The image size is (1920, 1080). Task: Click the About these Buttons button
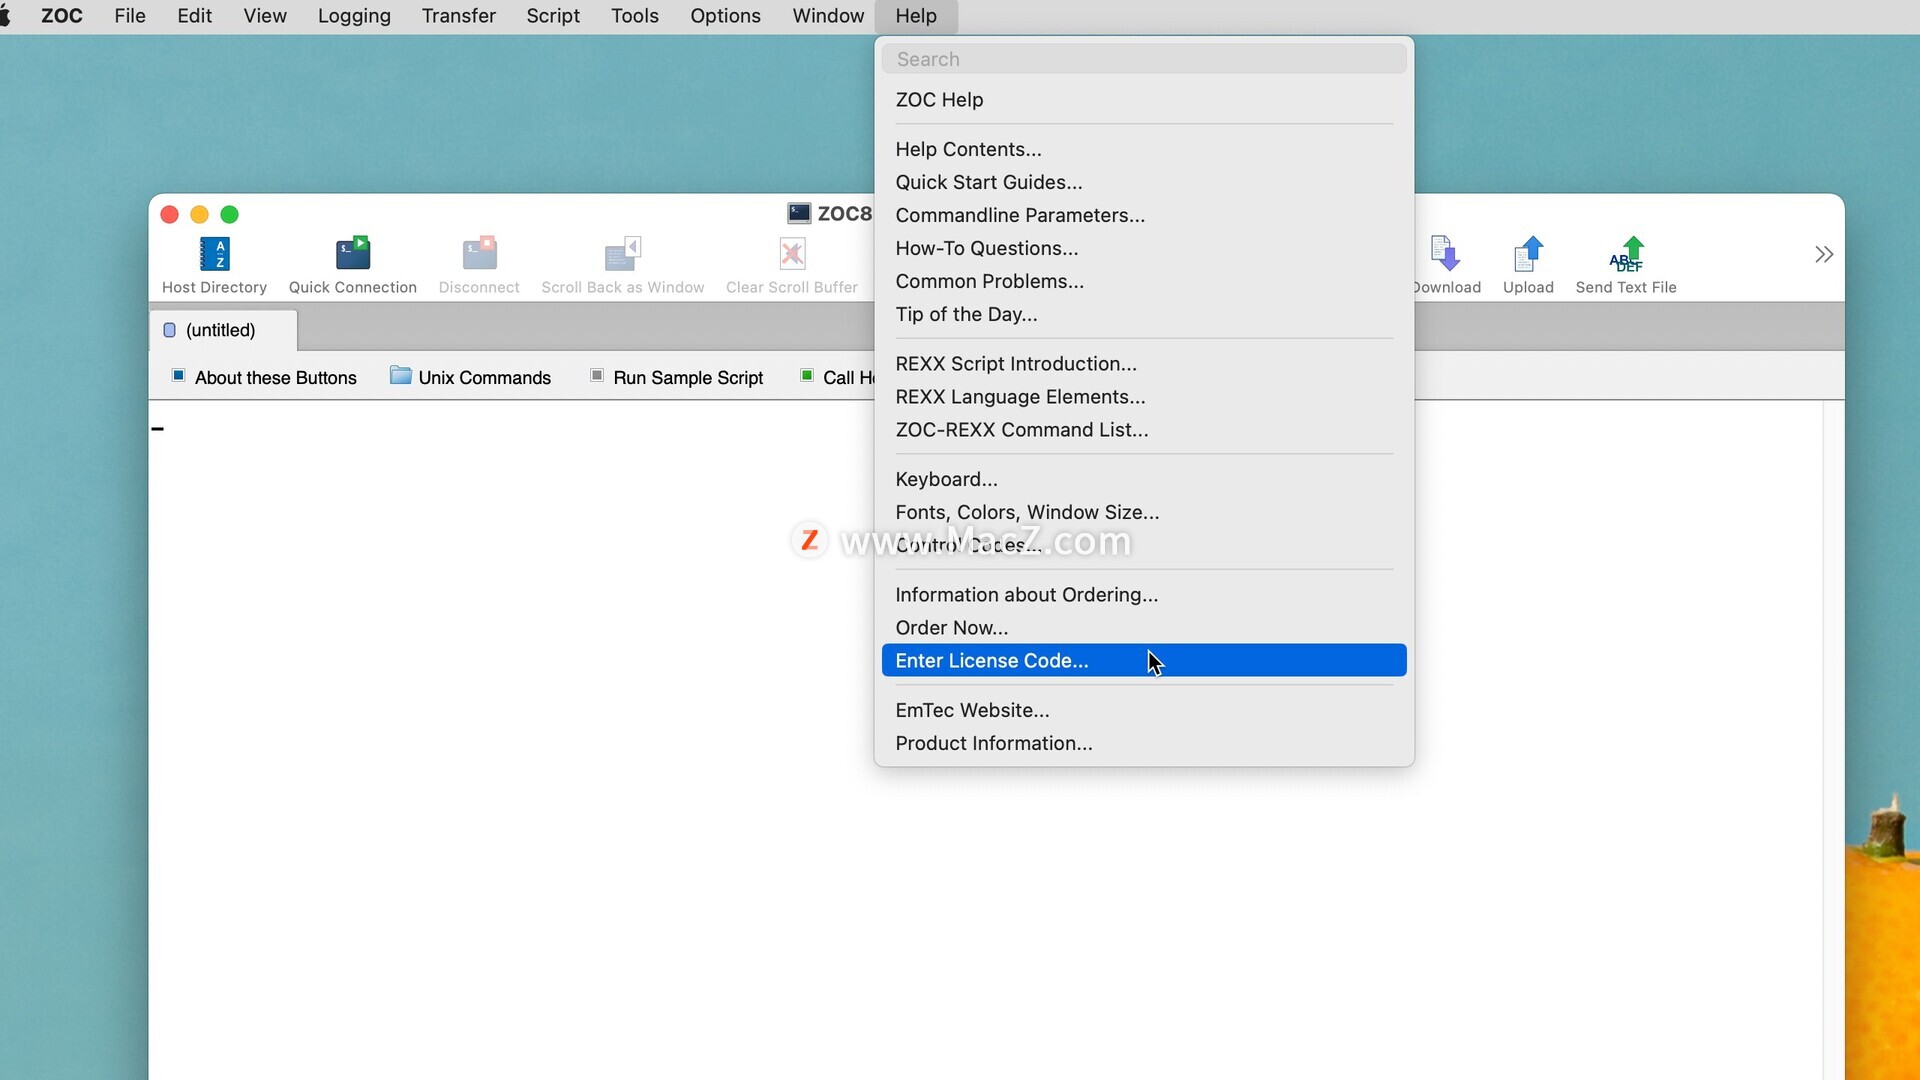(264, 377)
